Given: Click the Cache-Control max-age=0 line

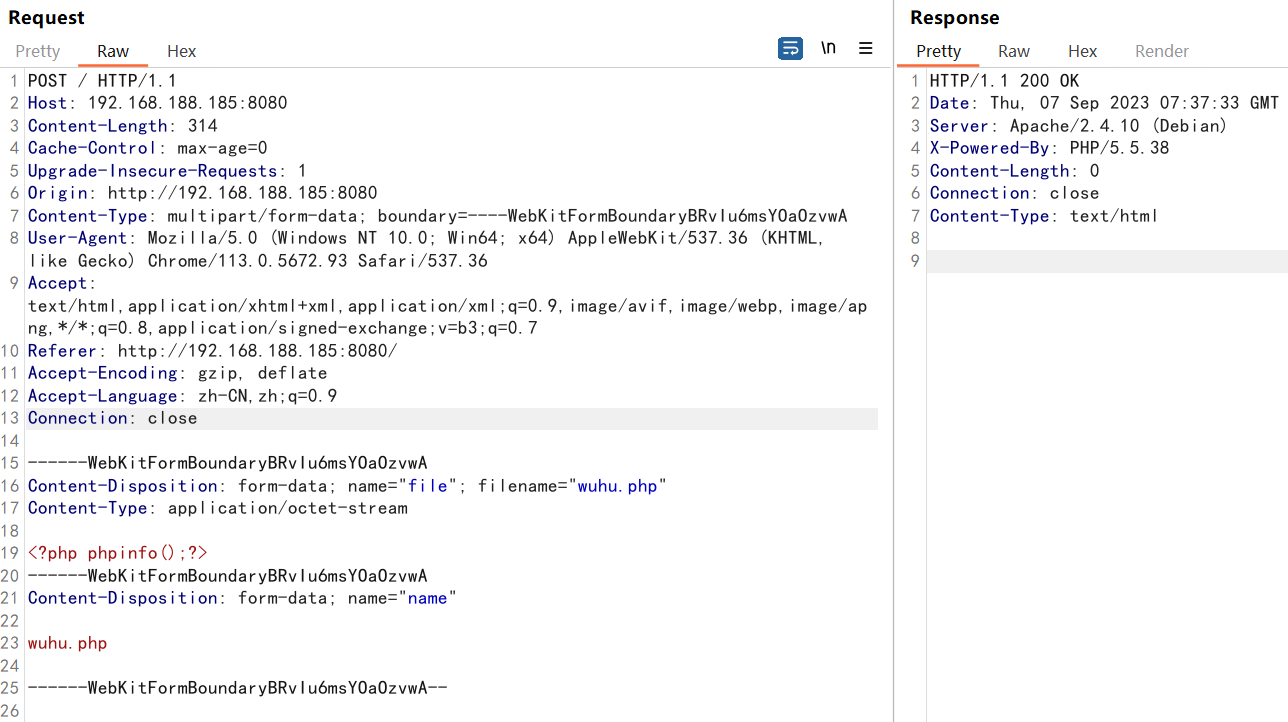Looking at the screenshot, I should point(148,148).
